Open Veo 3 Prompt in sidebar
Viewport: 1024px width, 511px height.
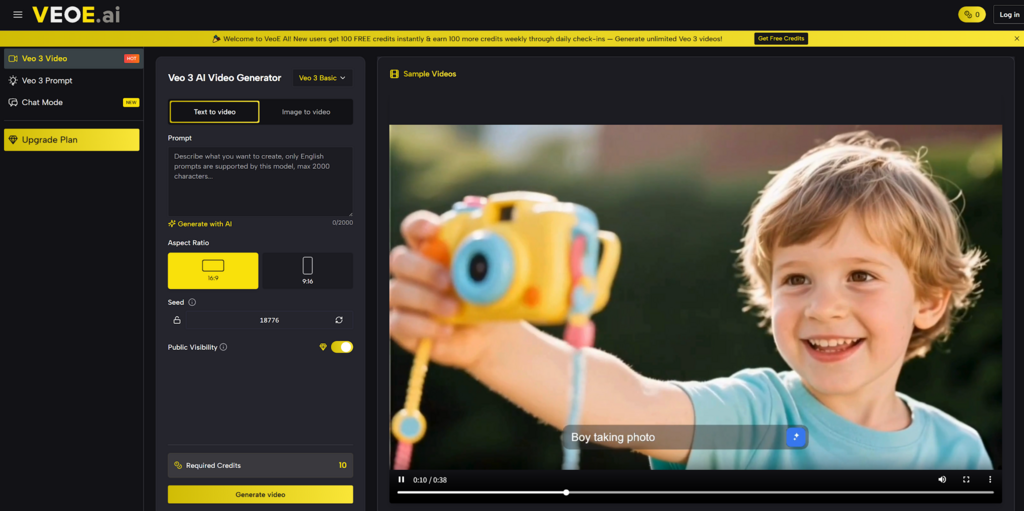click(47, 80)
